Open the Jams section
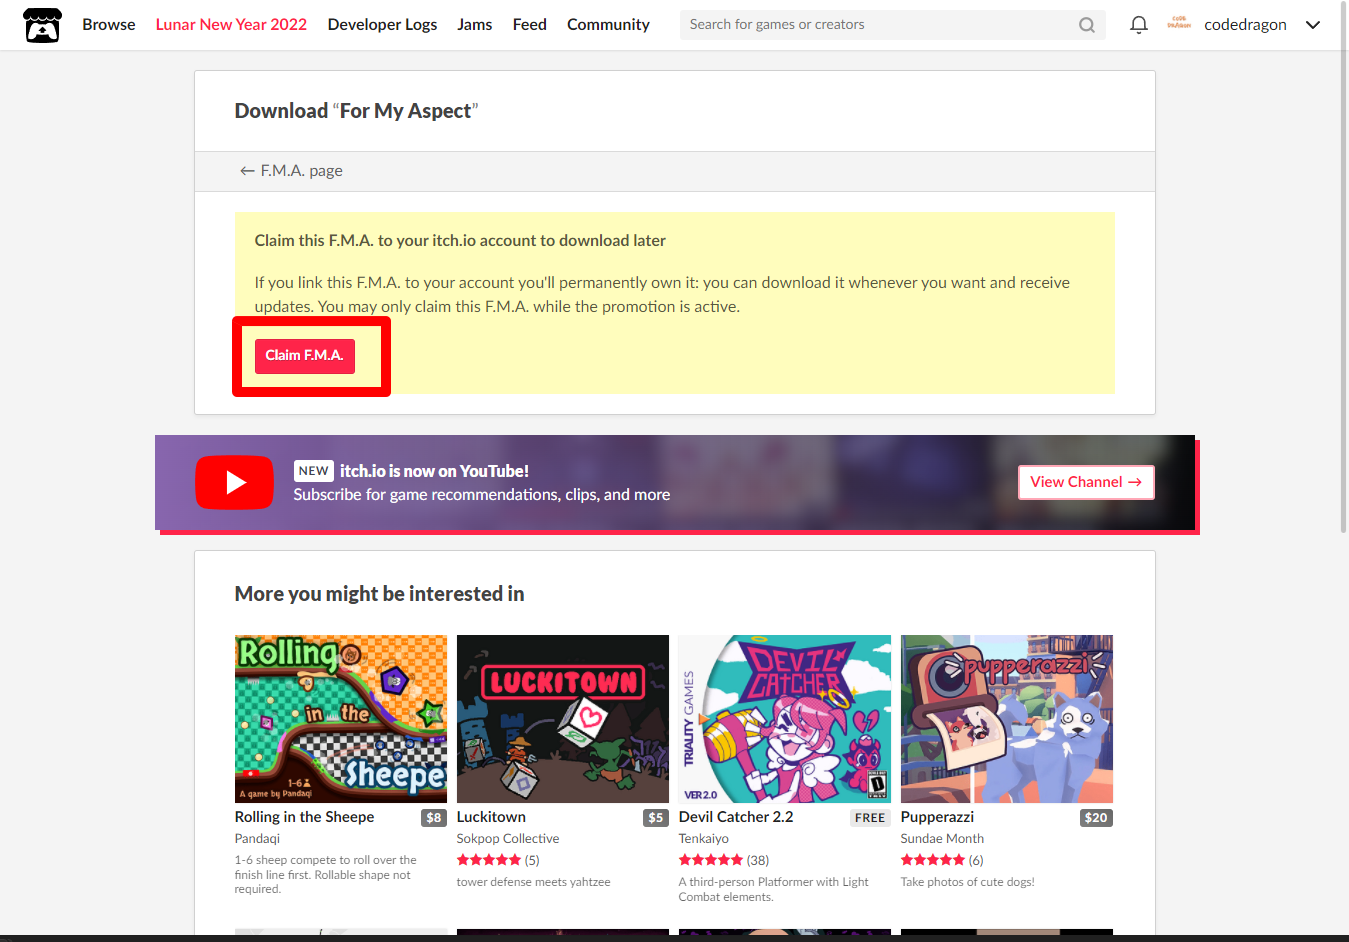Screen dimensions: 1349x942 475,25
